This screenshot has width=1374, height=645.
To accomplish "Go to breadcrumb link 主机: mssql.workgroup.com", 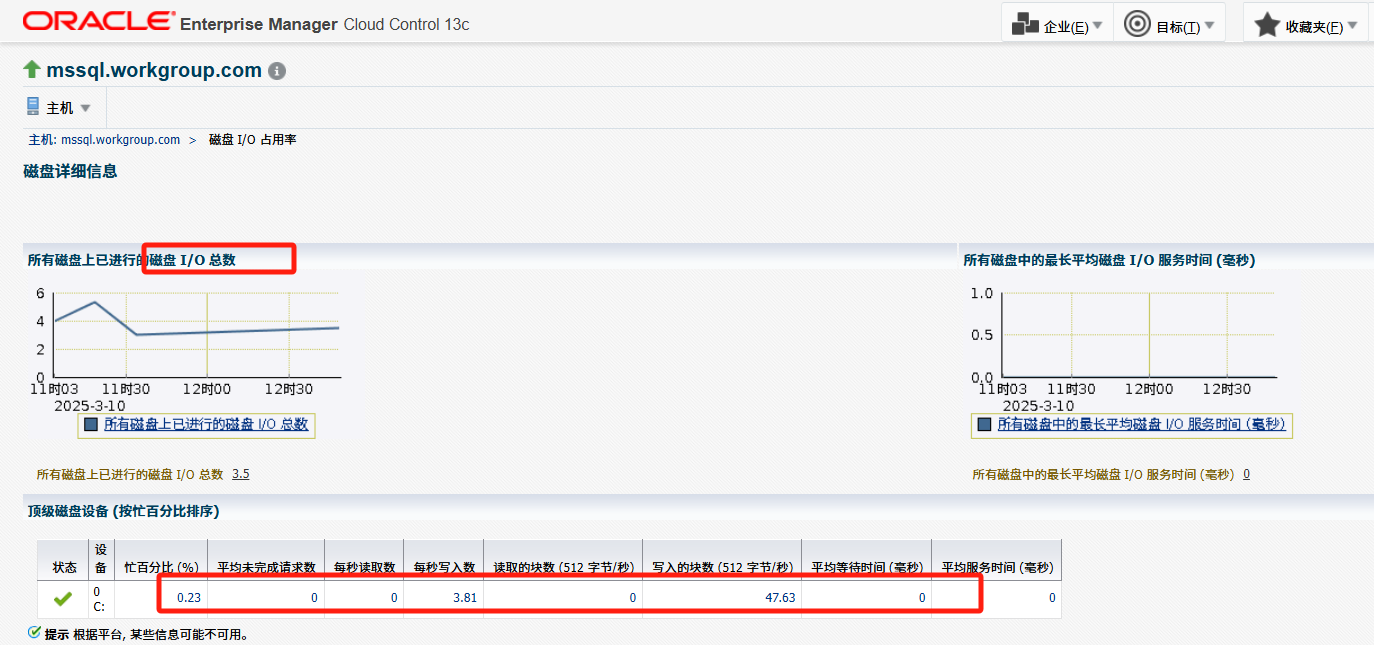I will [104, 140].
